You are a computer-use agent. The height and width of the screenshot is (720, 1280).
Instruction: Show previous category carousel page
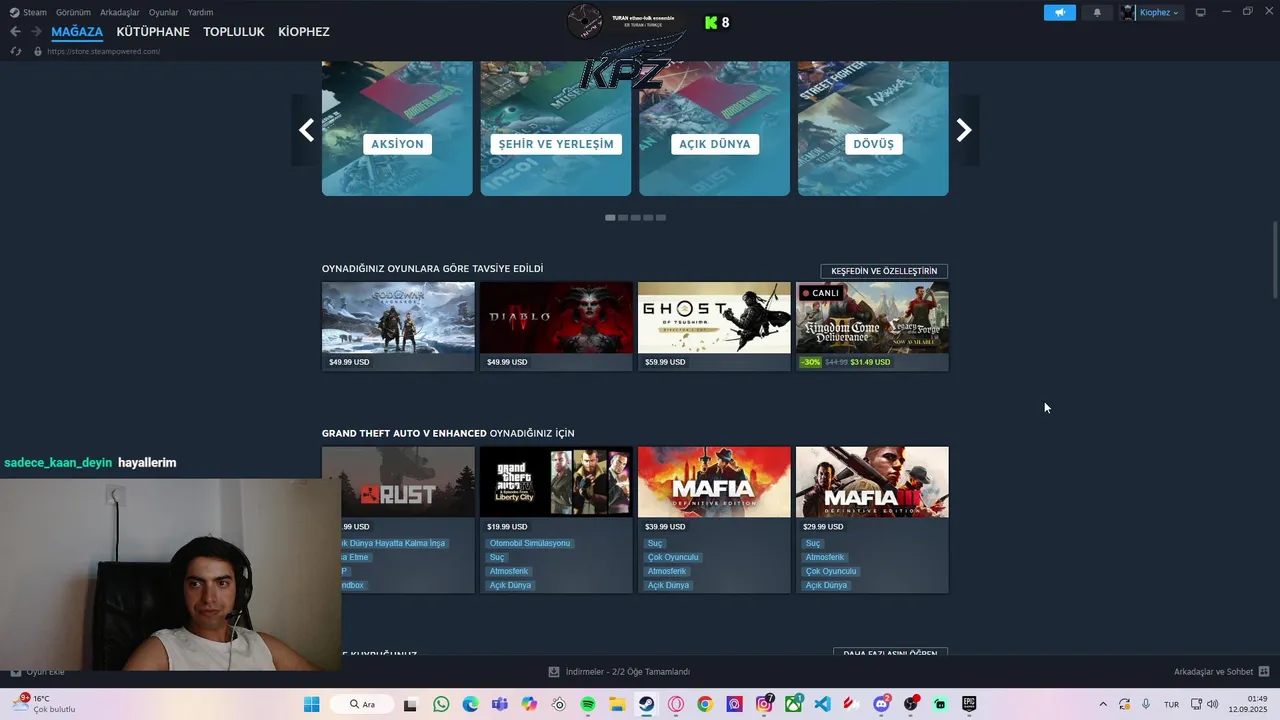coord(307,130)
